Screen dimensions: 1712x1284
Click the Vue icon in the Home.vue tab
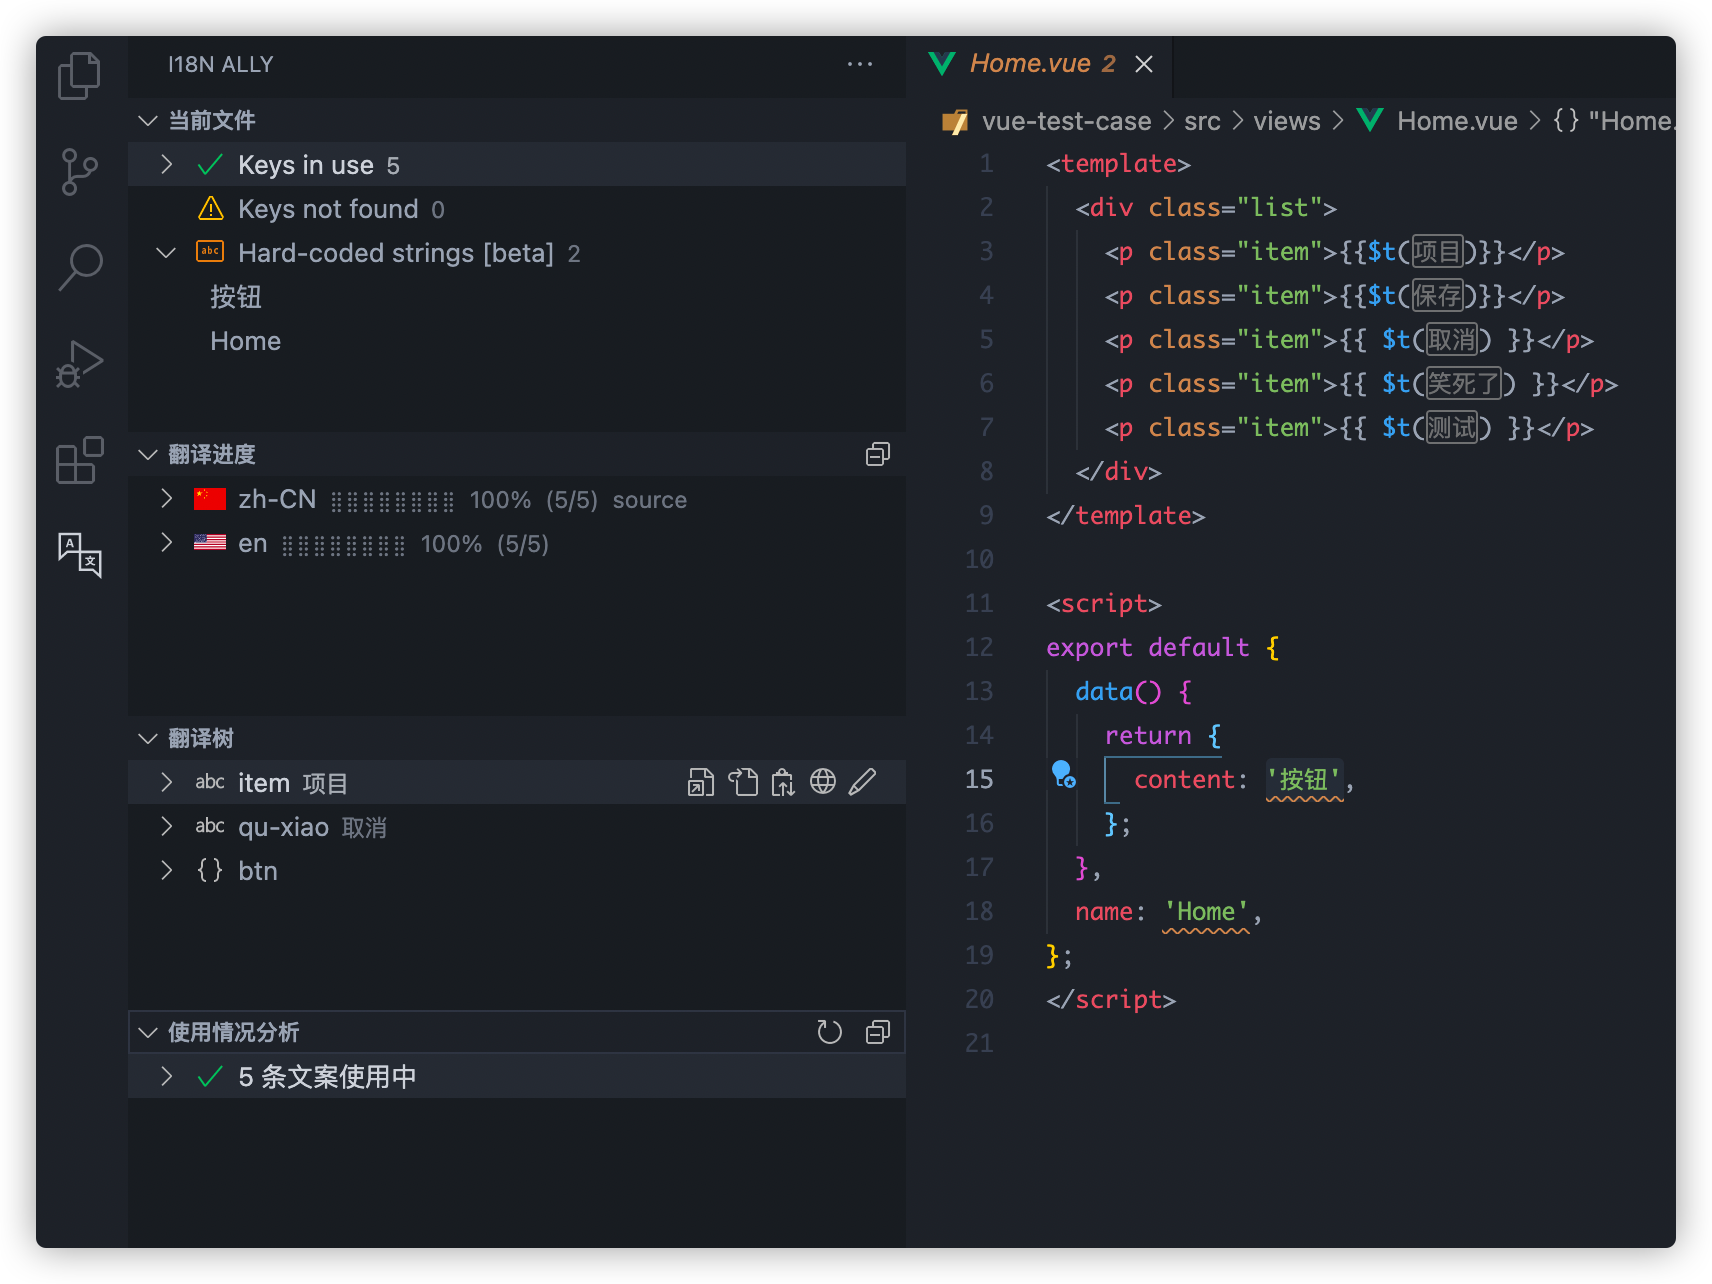(x=942, y=64)
